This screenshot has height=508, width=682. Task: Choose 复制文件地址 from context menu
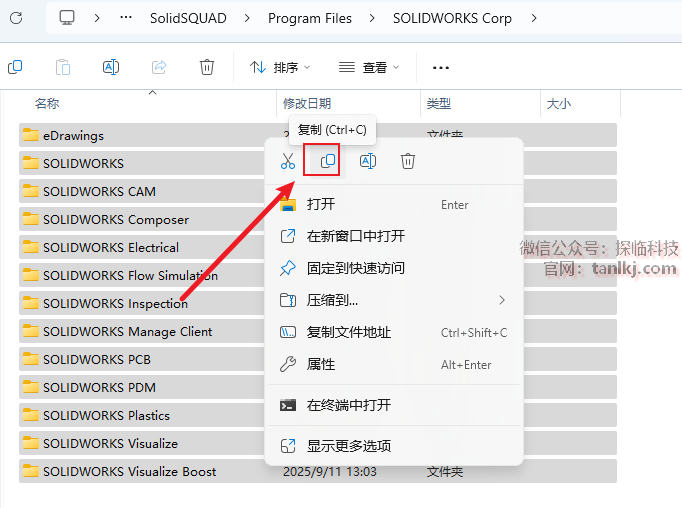394,332
